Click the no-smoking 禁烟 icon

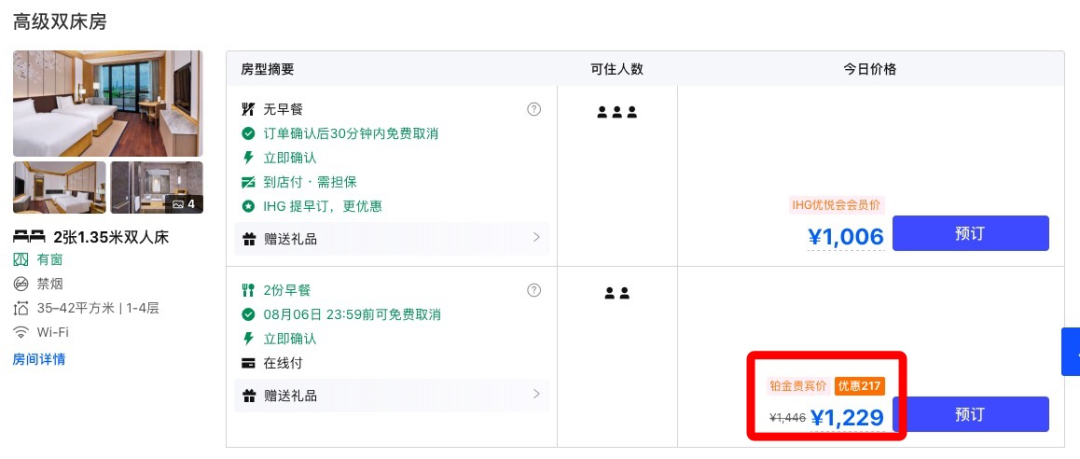[x=21, y=284]
